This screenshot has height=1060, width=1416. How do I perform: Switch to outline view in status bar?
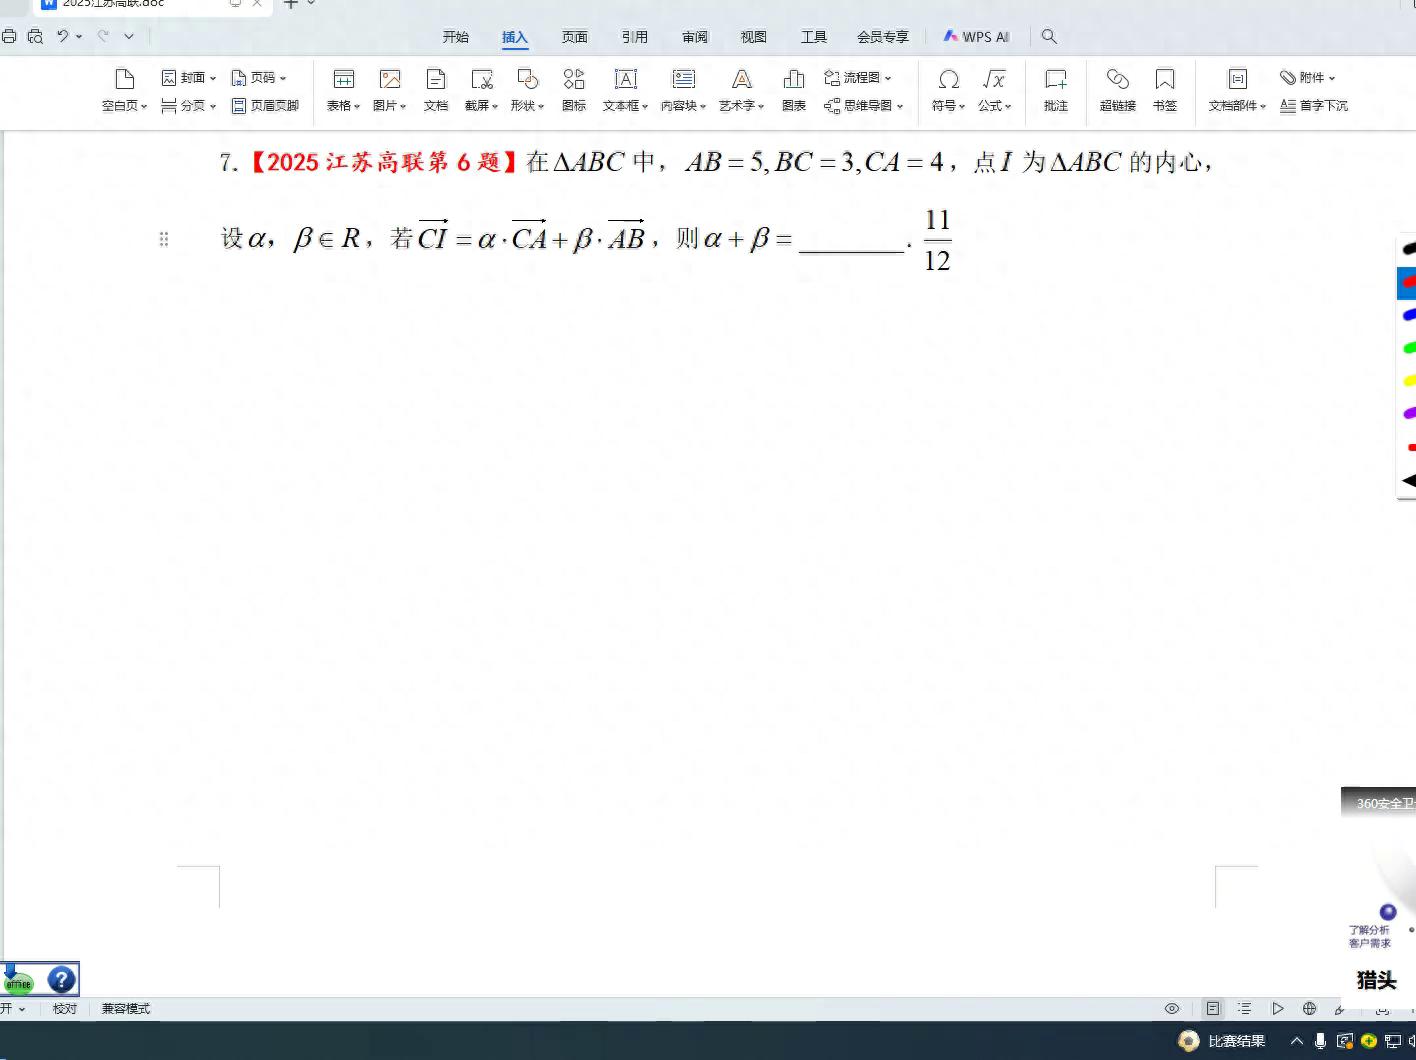click(1244, 1008)
